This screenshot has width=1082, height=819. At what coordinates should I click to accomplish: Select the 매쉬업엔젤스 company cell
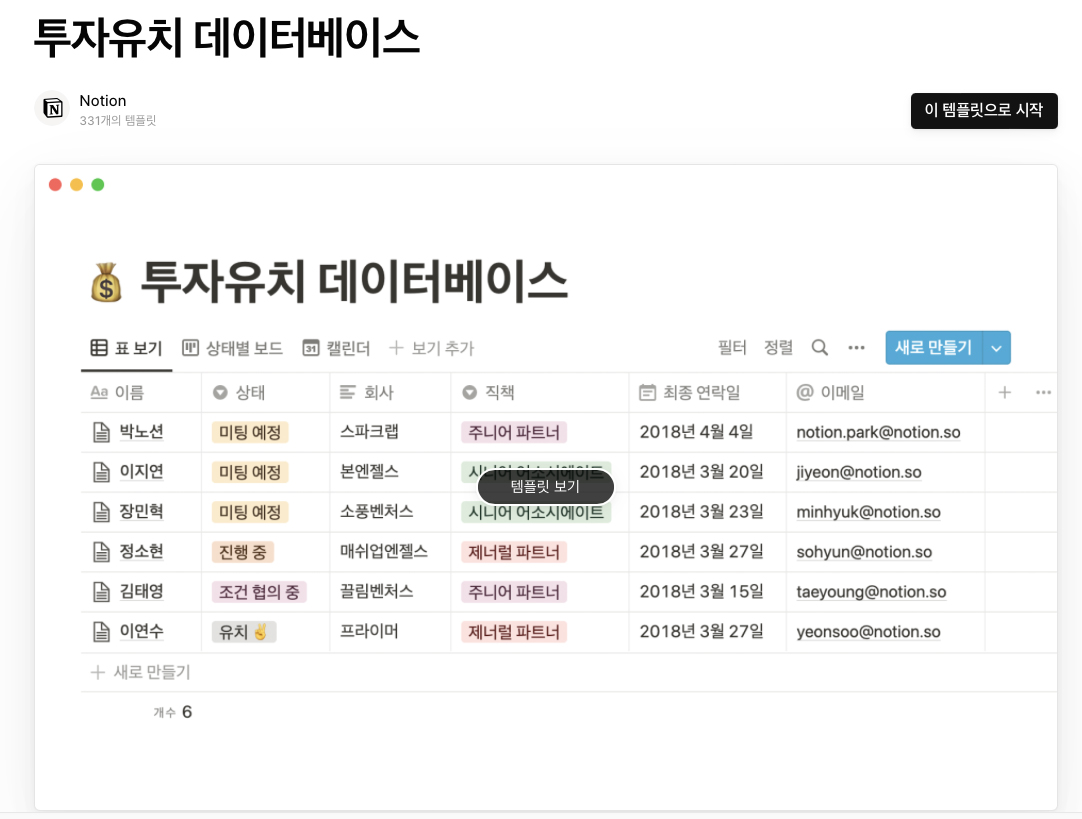pos(390,552)
